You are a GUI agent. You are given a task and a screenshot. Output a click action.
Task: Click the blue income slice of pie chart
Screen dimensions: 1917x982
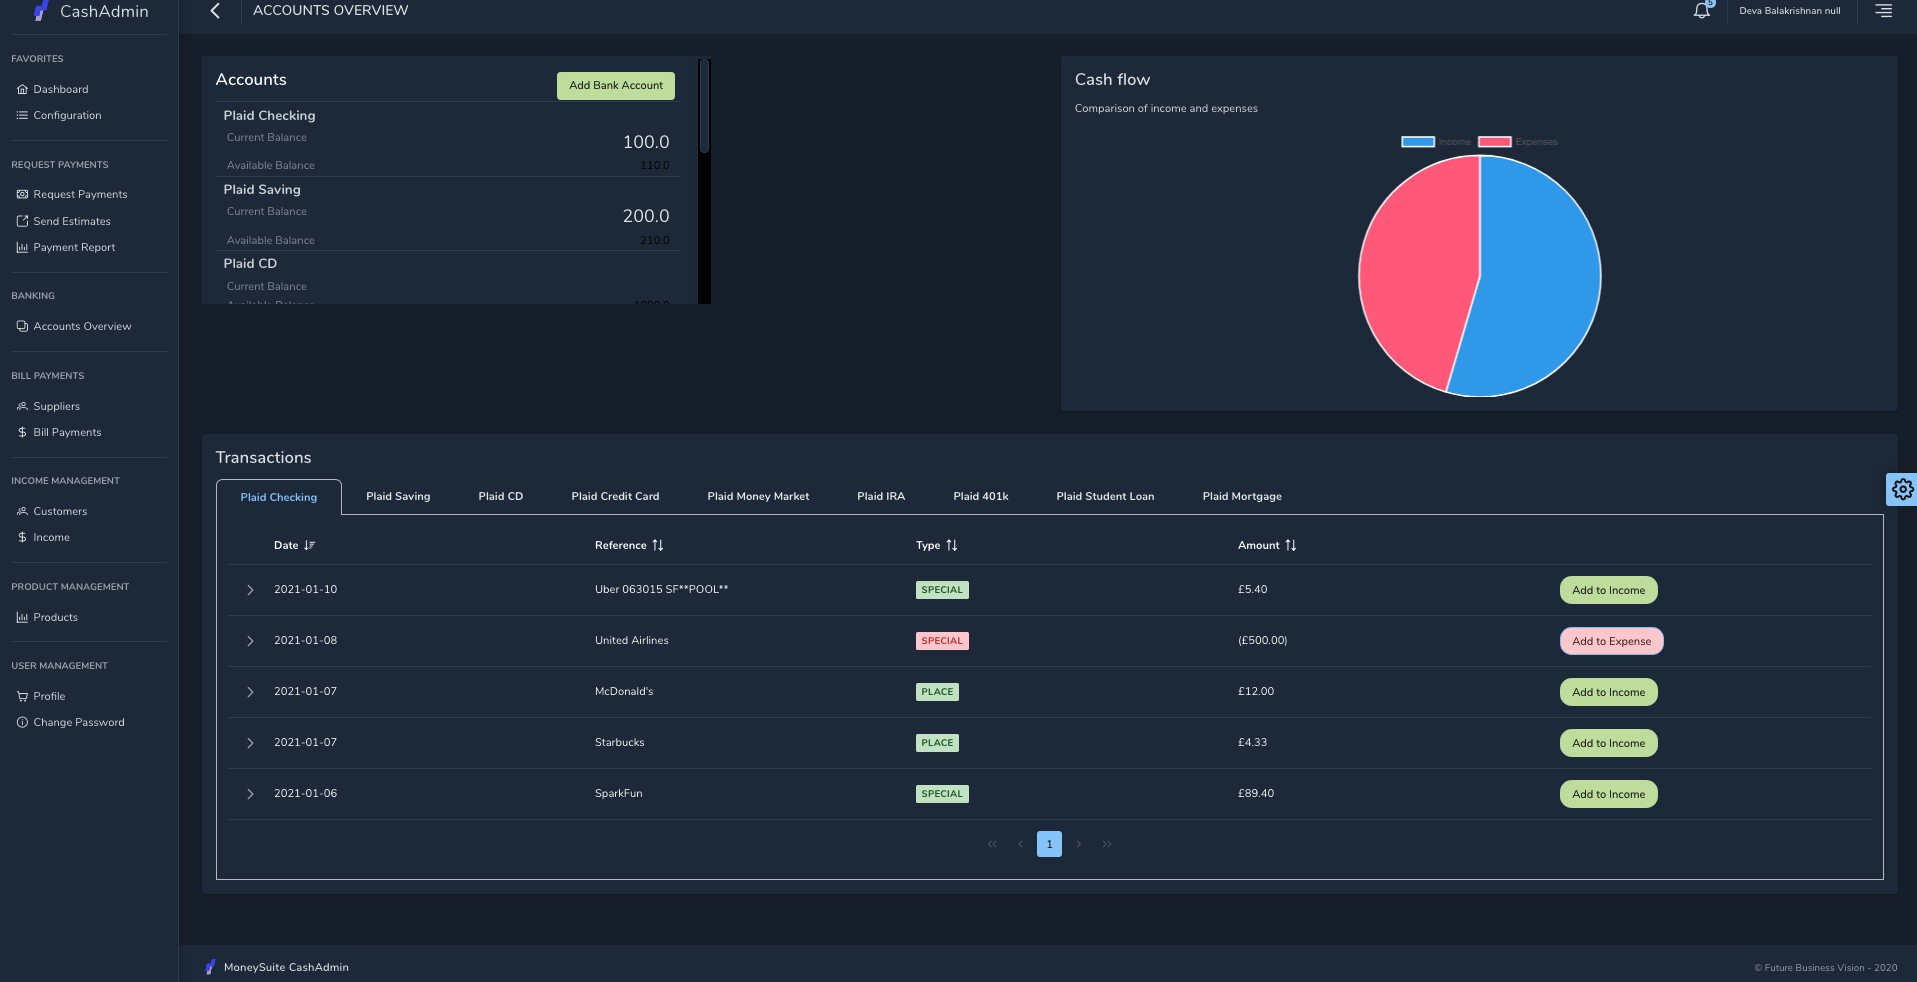1540,280
